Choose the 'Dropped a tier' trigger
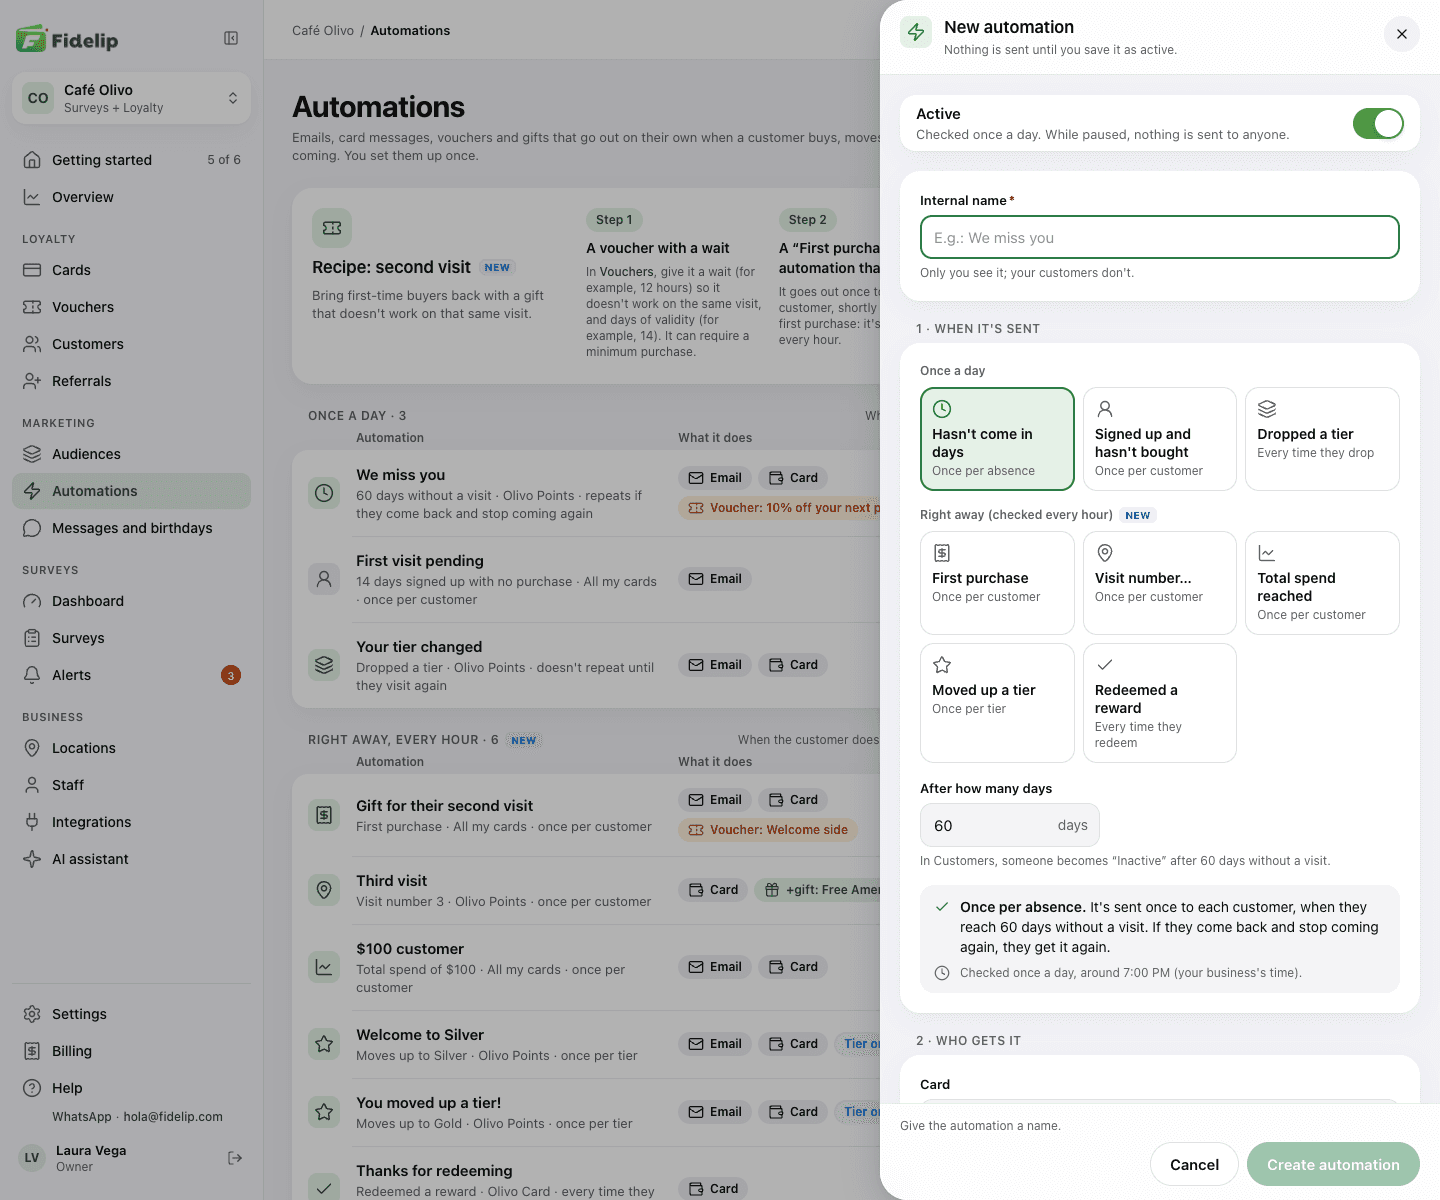This screenshot has height=1200, width=1440. (1322, 439)
